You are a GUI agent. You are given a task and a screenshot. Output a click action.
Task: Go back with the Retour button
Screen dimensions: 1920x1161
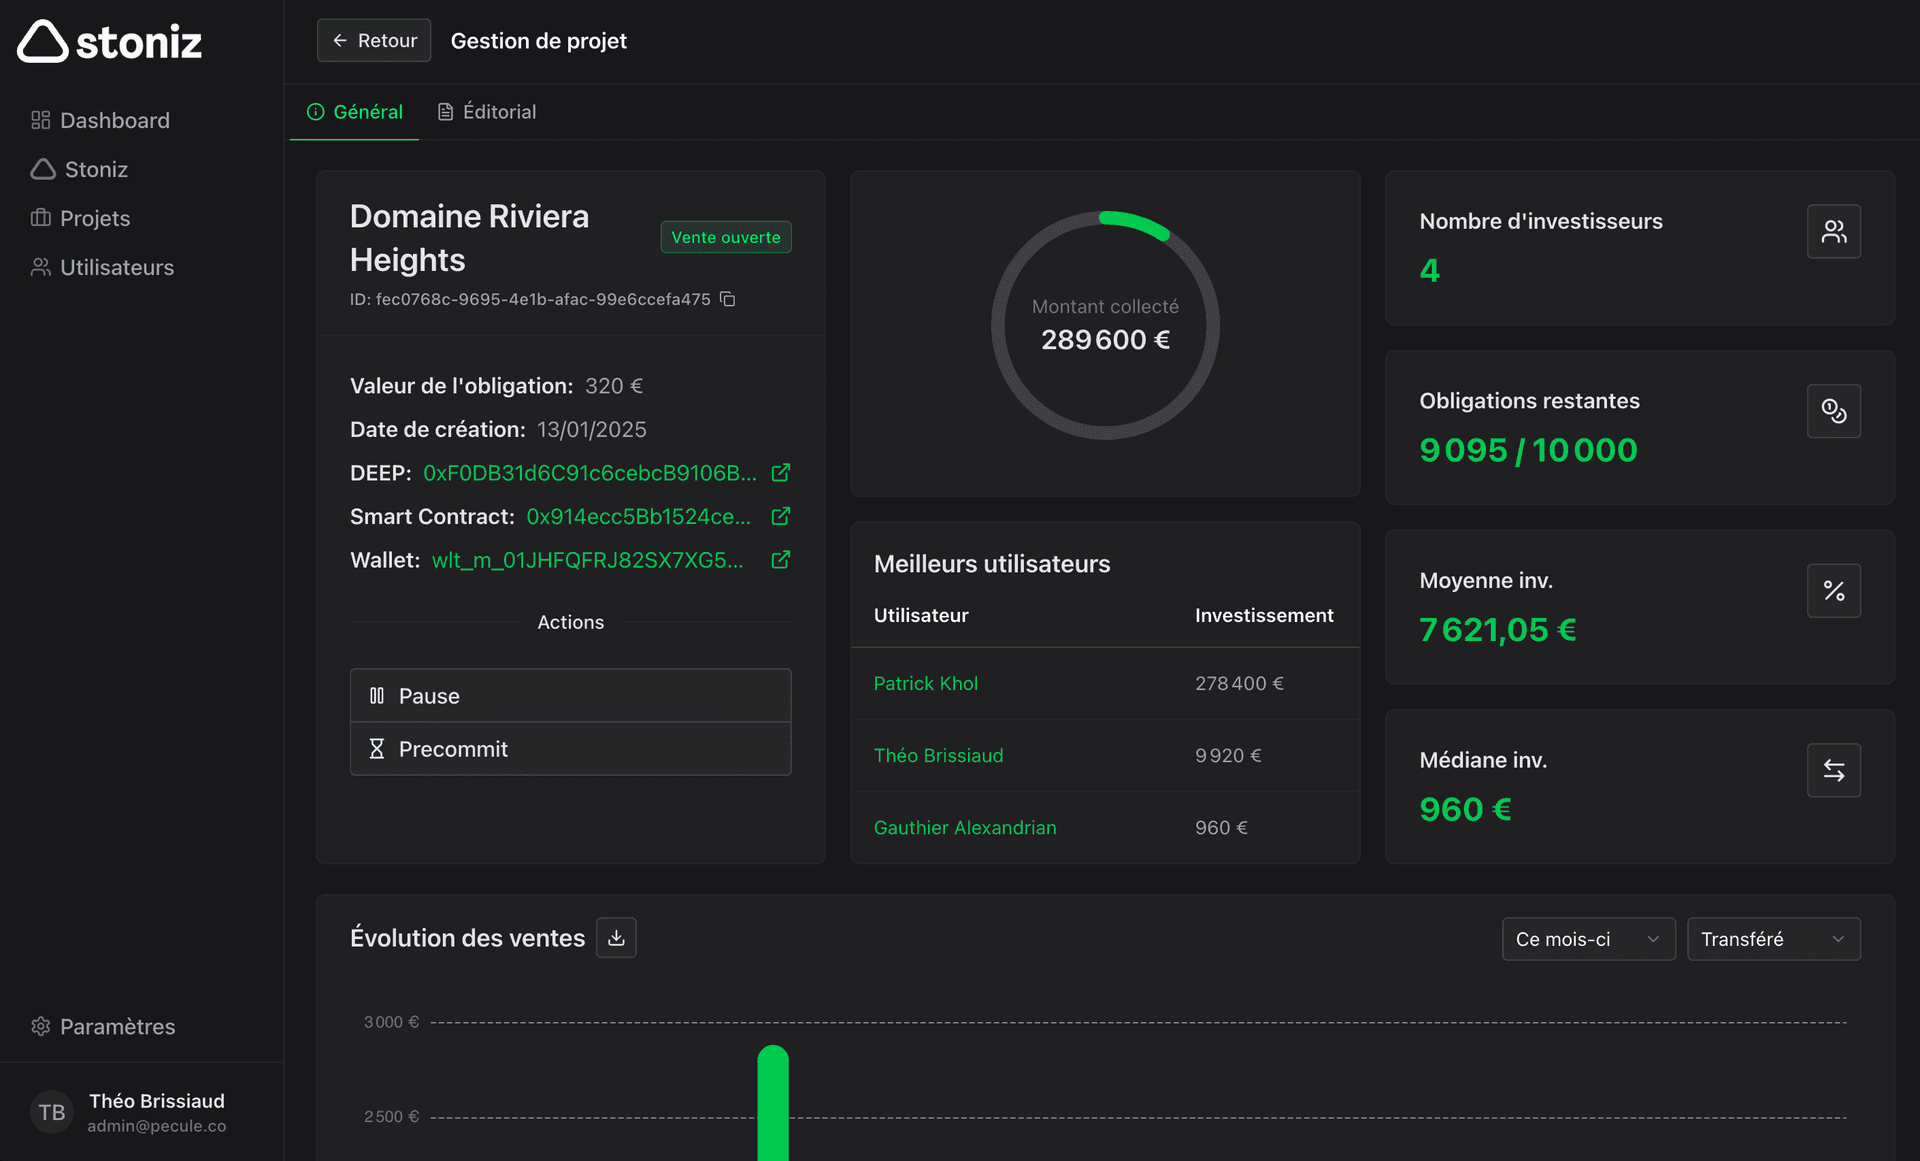[x=374, y=41]
